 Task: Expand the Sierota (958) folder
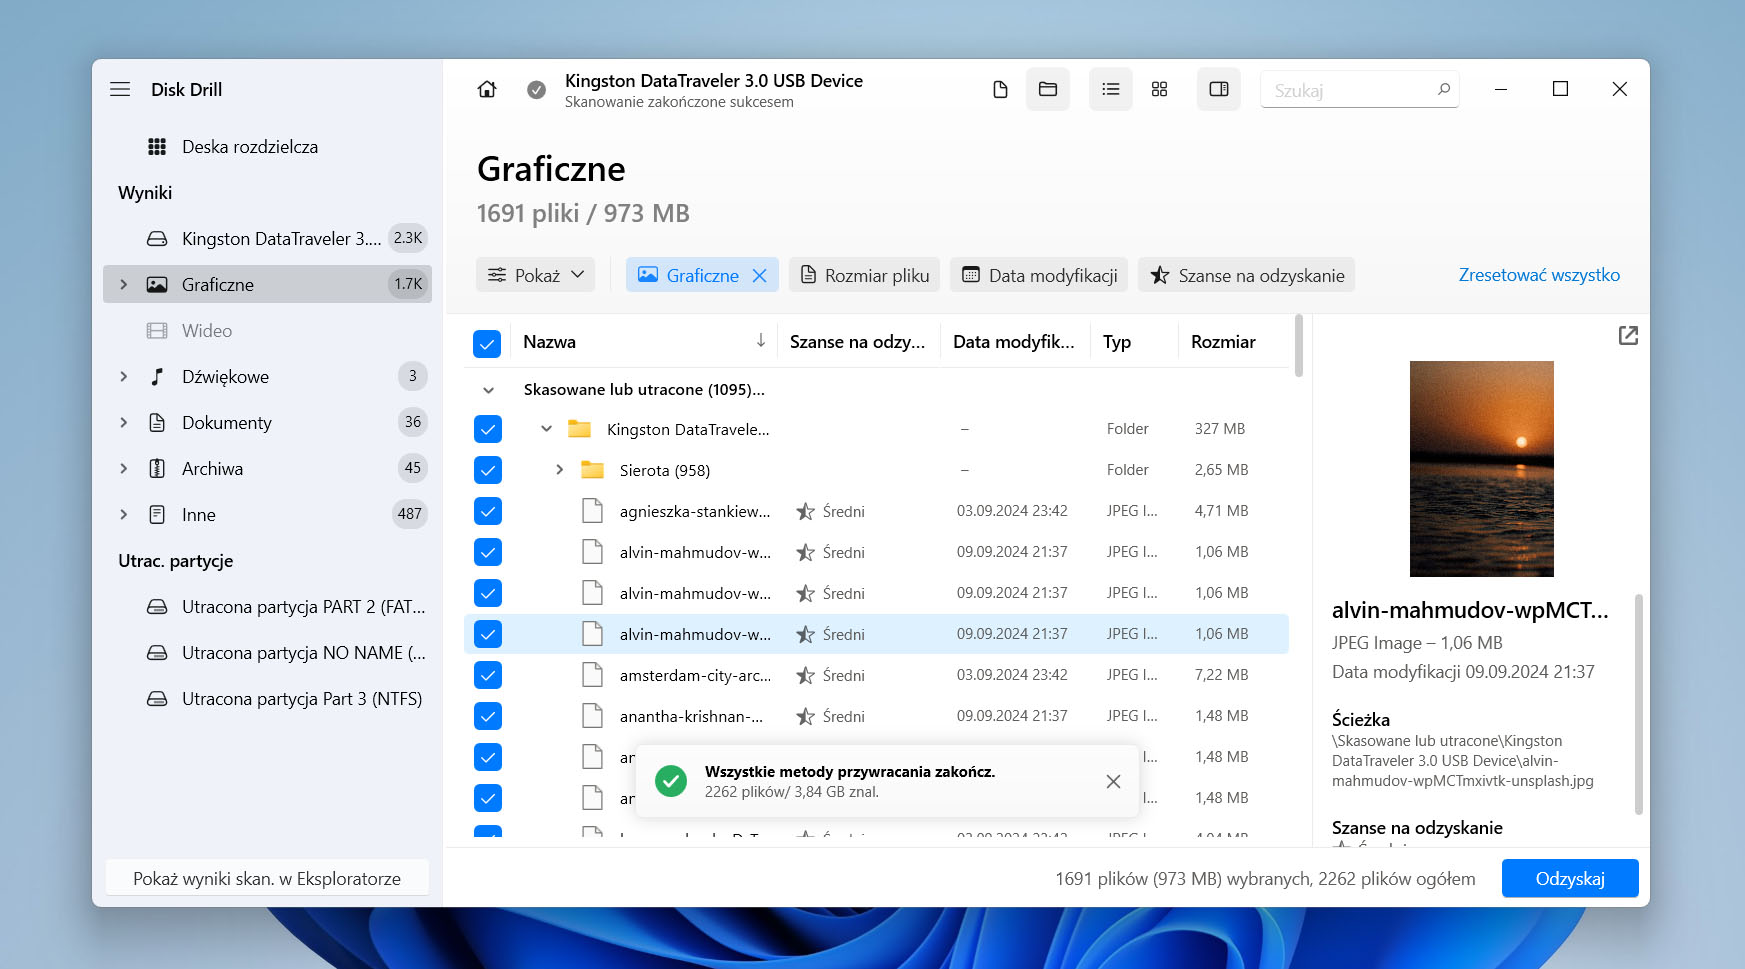coord(559,470)
